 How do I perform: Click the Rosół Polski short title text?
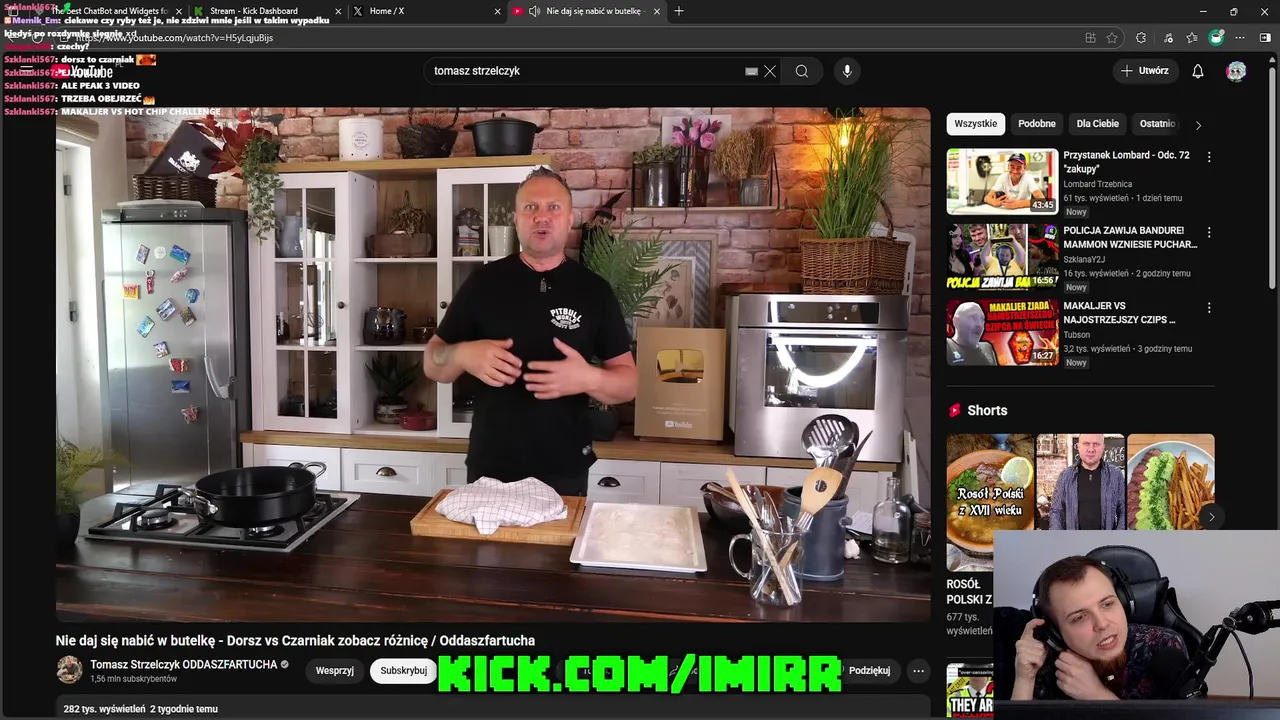click(x=969, y=592)
